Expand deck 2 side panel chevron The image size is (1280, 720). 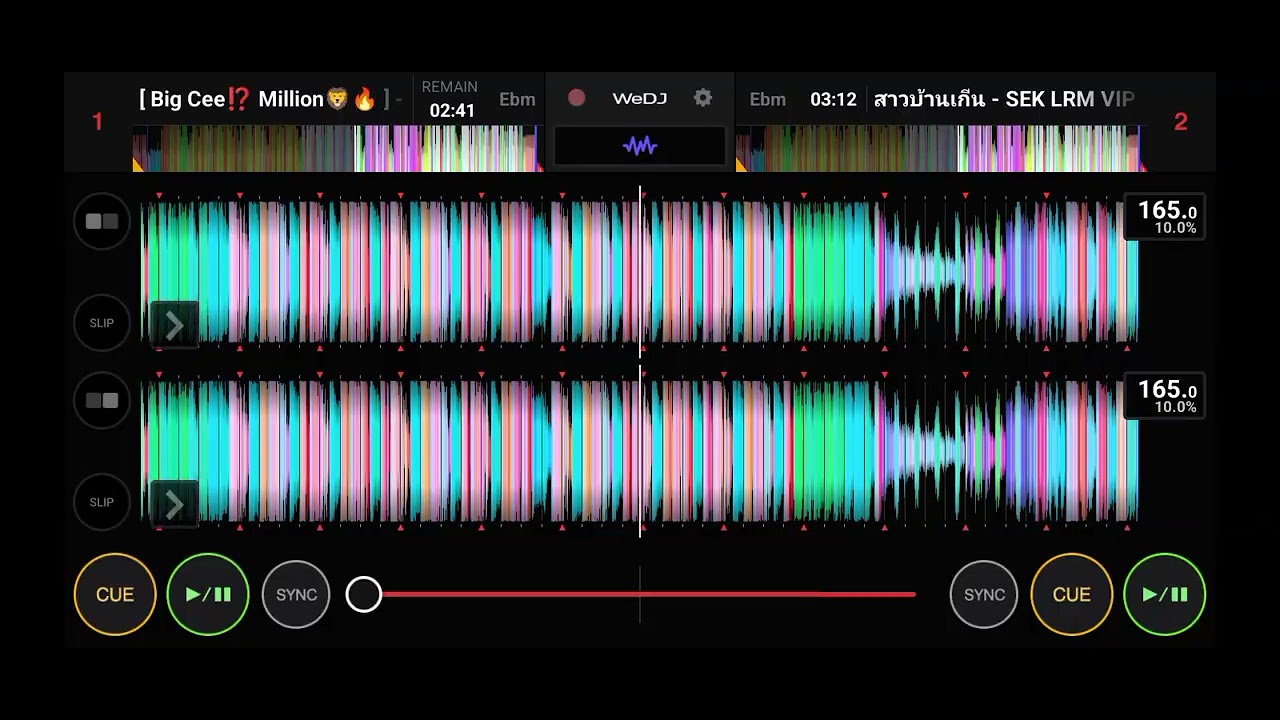(174, 504)
